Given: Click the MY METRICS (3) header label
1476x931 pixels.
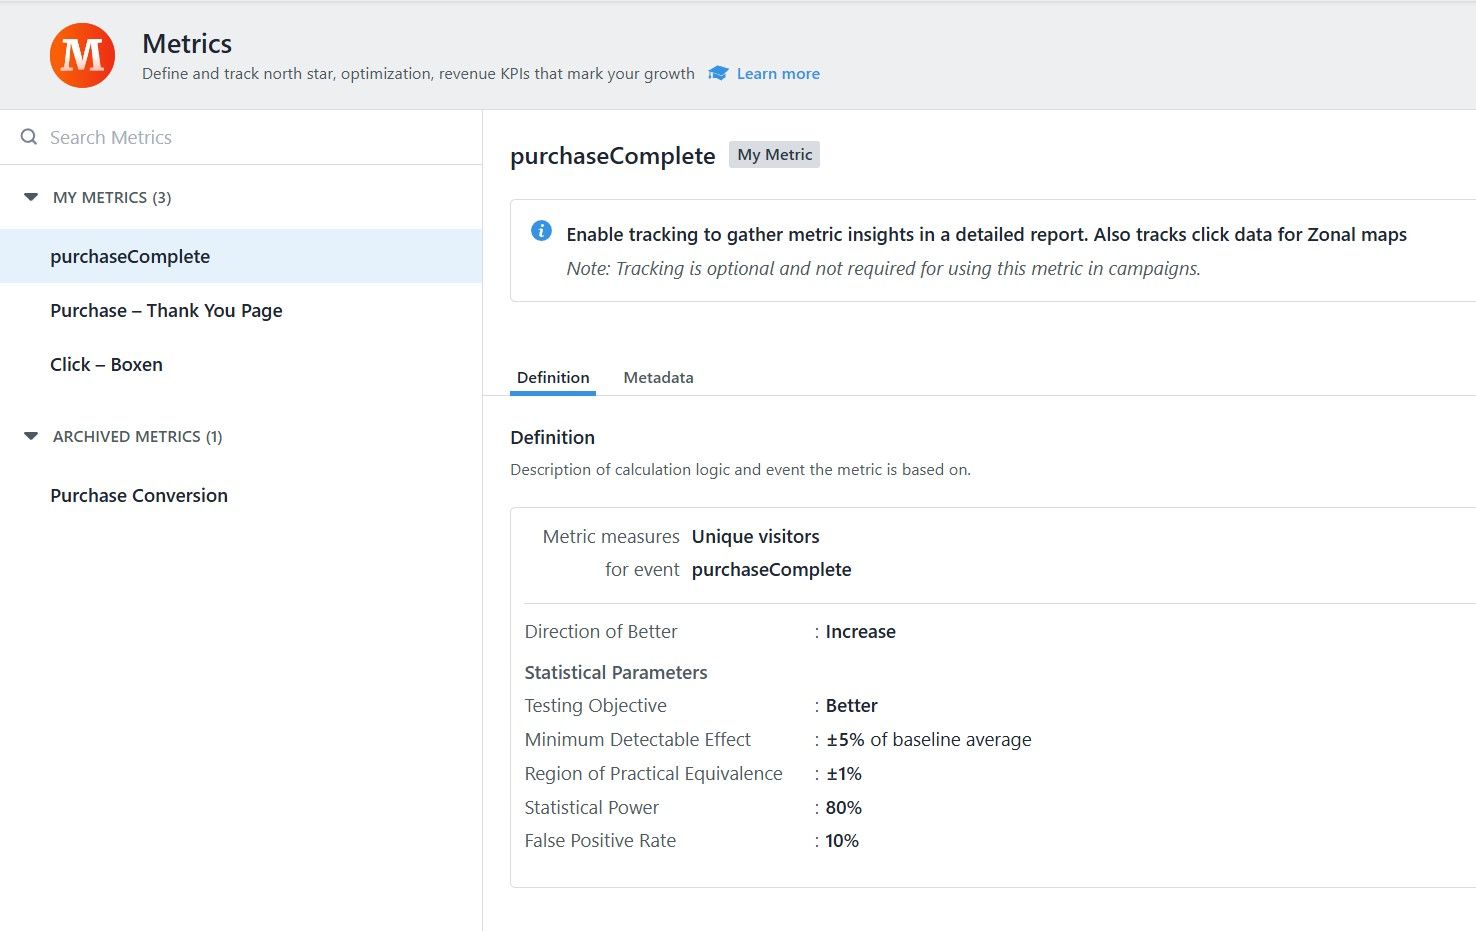Looking at the screenshot, I should 112,197.
